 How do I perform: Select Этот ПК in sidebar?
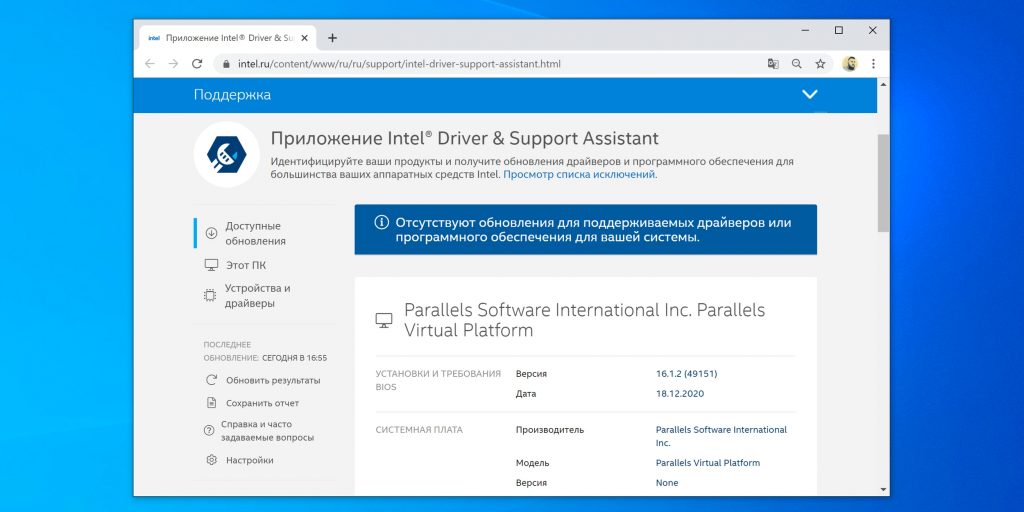tap(246, 265)
